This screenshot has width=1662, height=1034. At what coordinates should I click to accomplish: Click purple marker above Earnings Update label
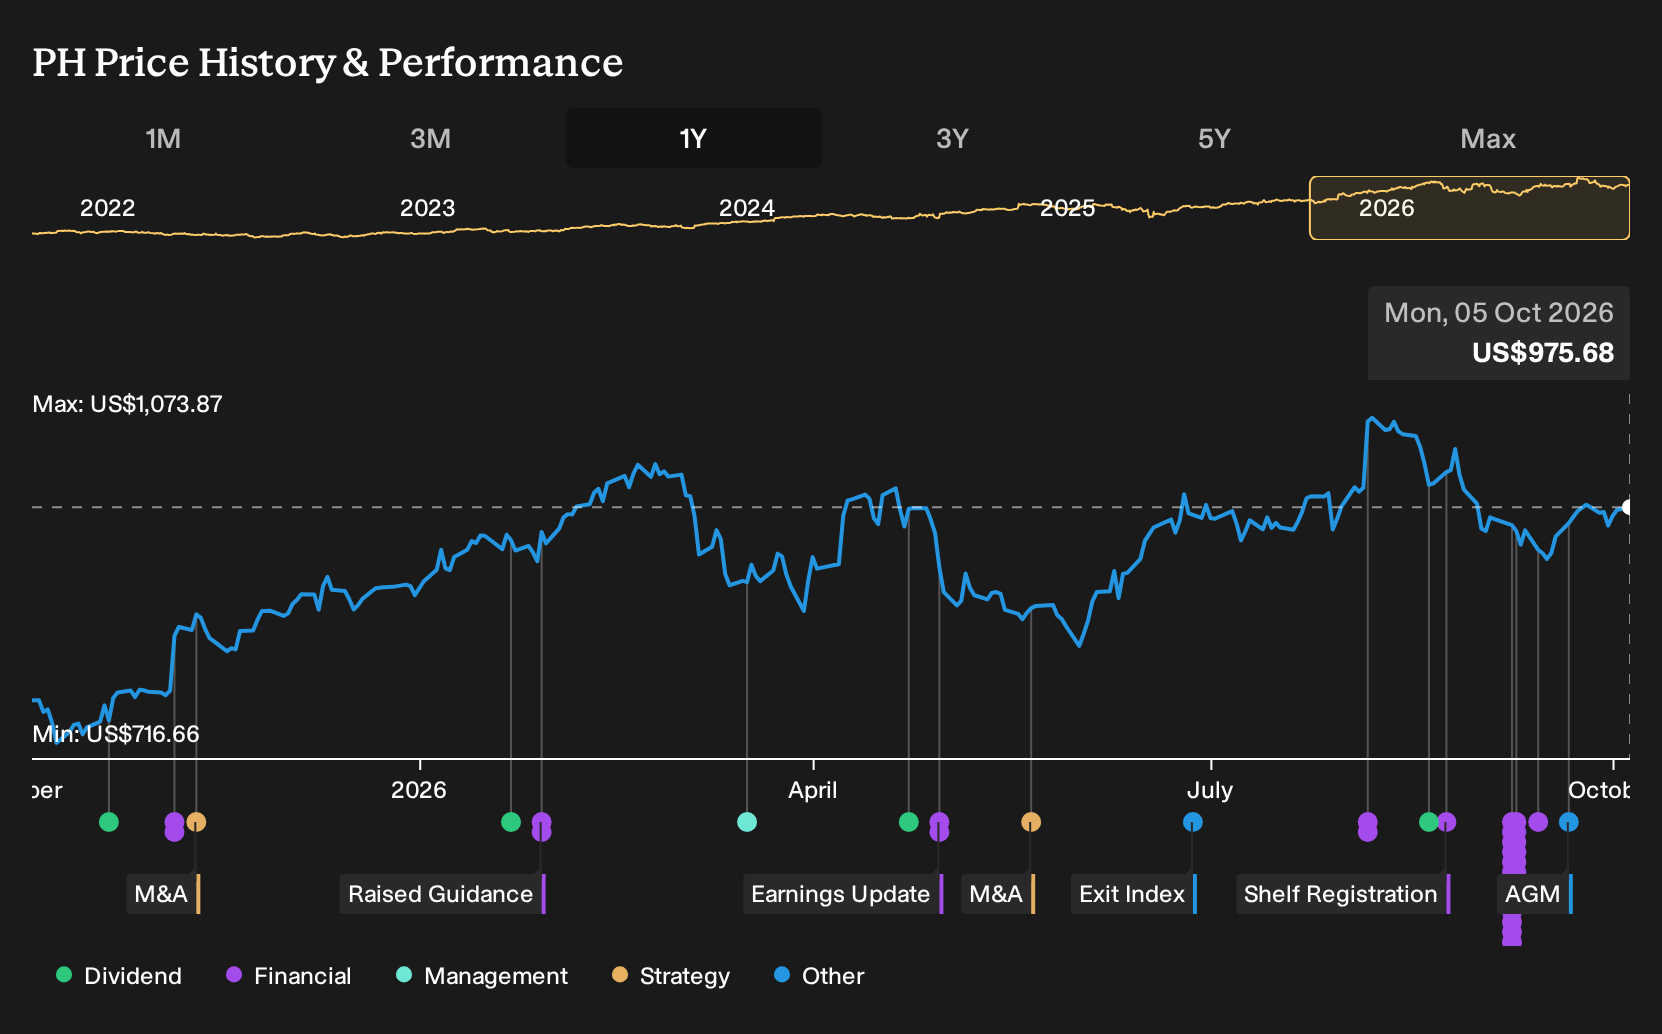[x=939, y=827]
